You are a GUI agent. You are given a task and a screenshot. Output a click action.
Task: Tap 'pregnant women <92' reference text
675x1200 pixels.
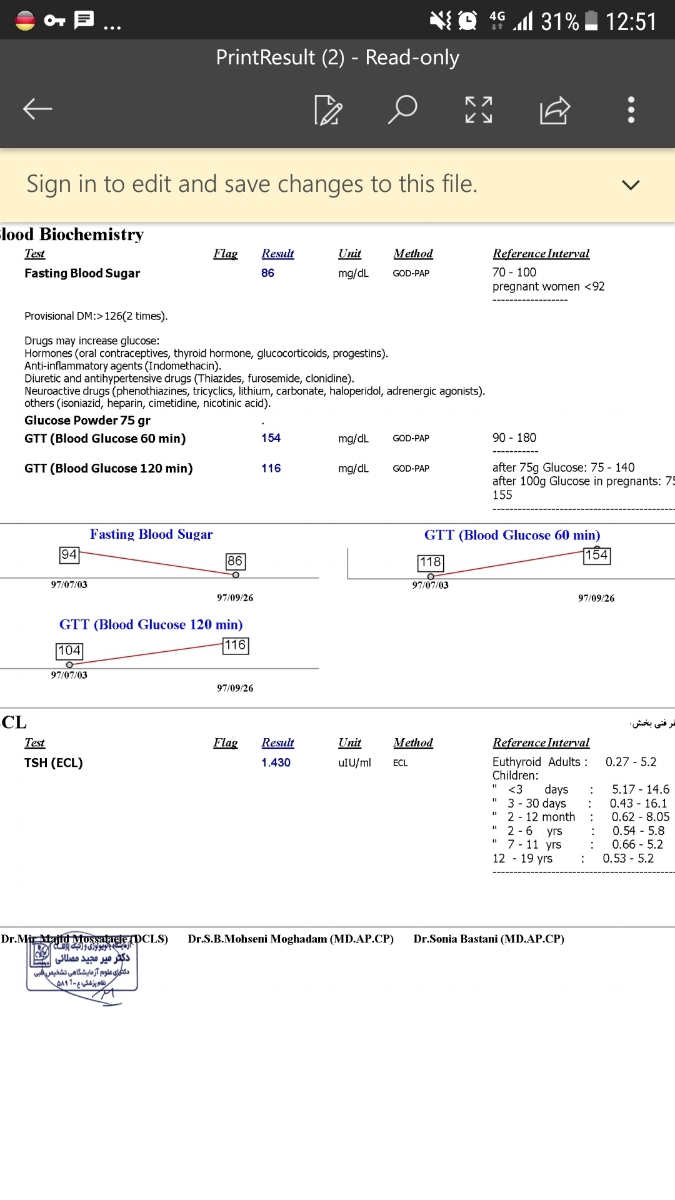pyautogui.click(x=548, y=286)
